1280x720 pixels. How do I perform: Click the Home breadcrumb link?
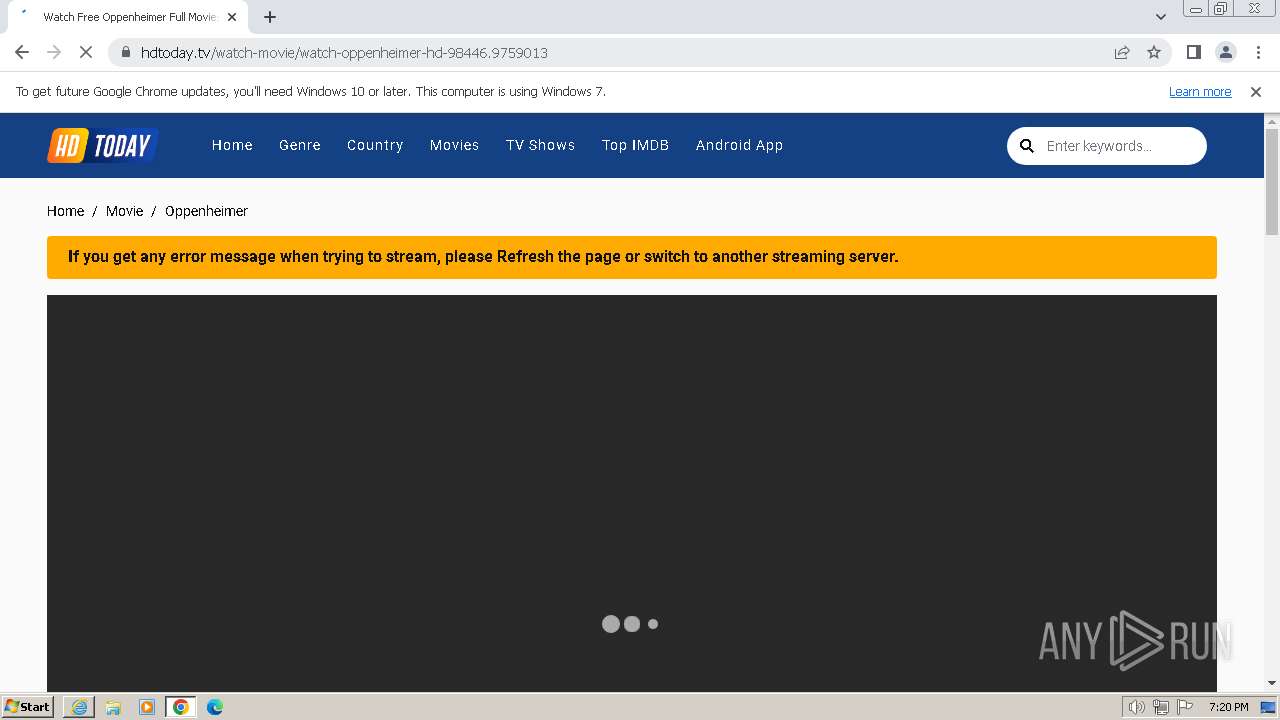[x=65, y=211]
